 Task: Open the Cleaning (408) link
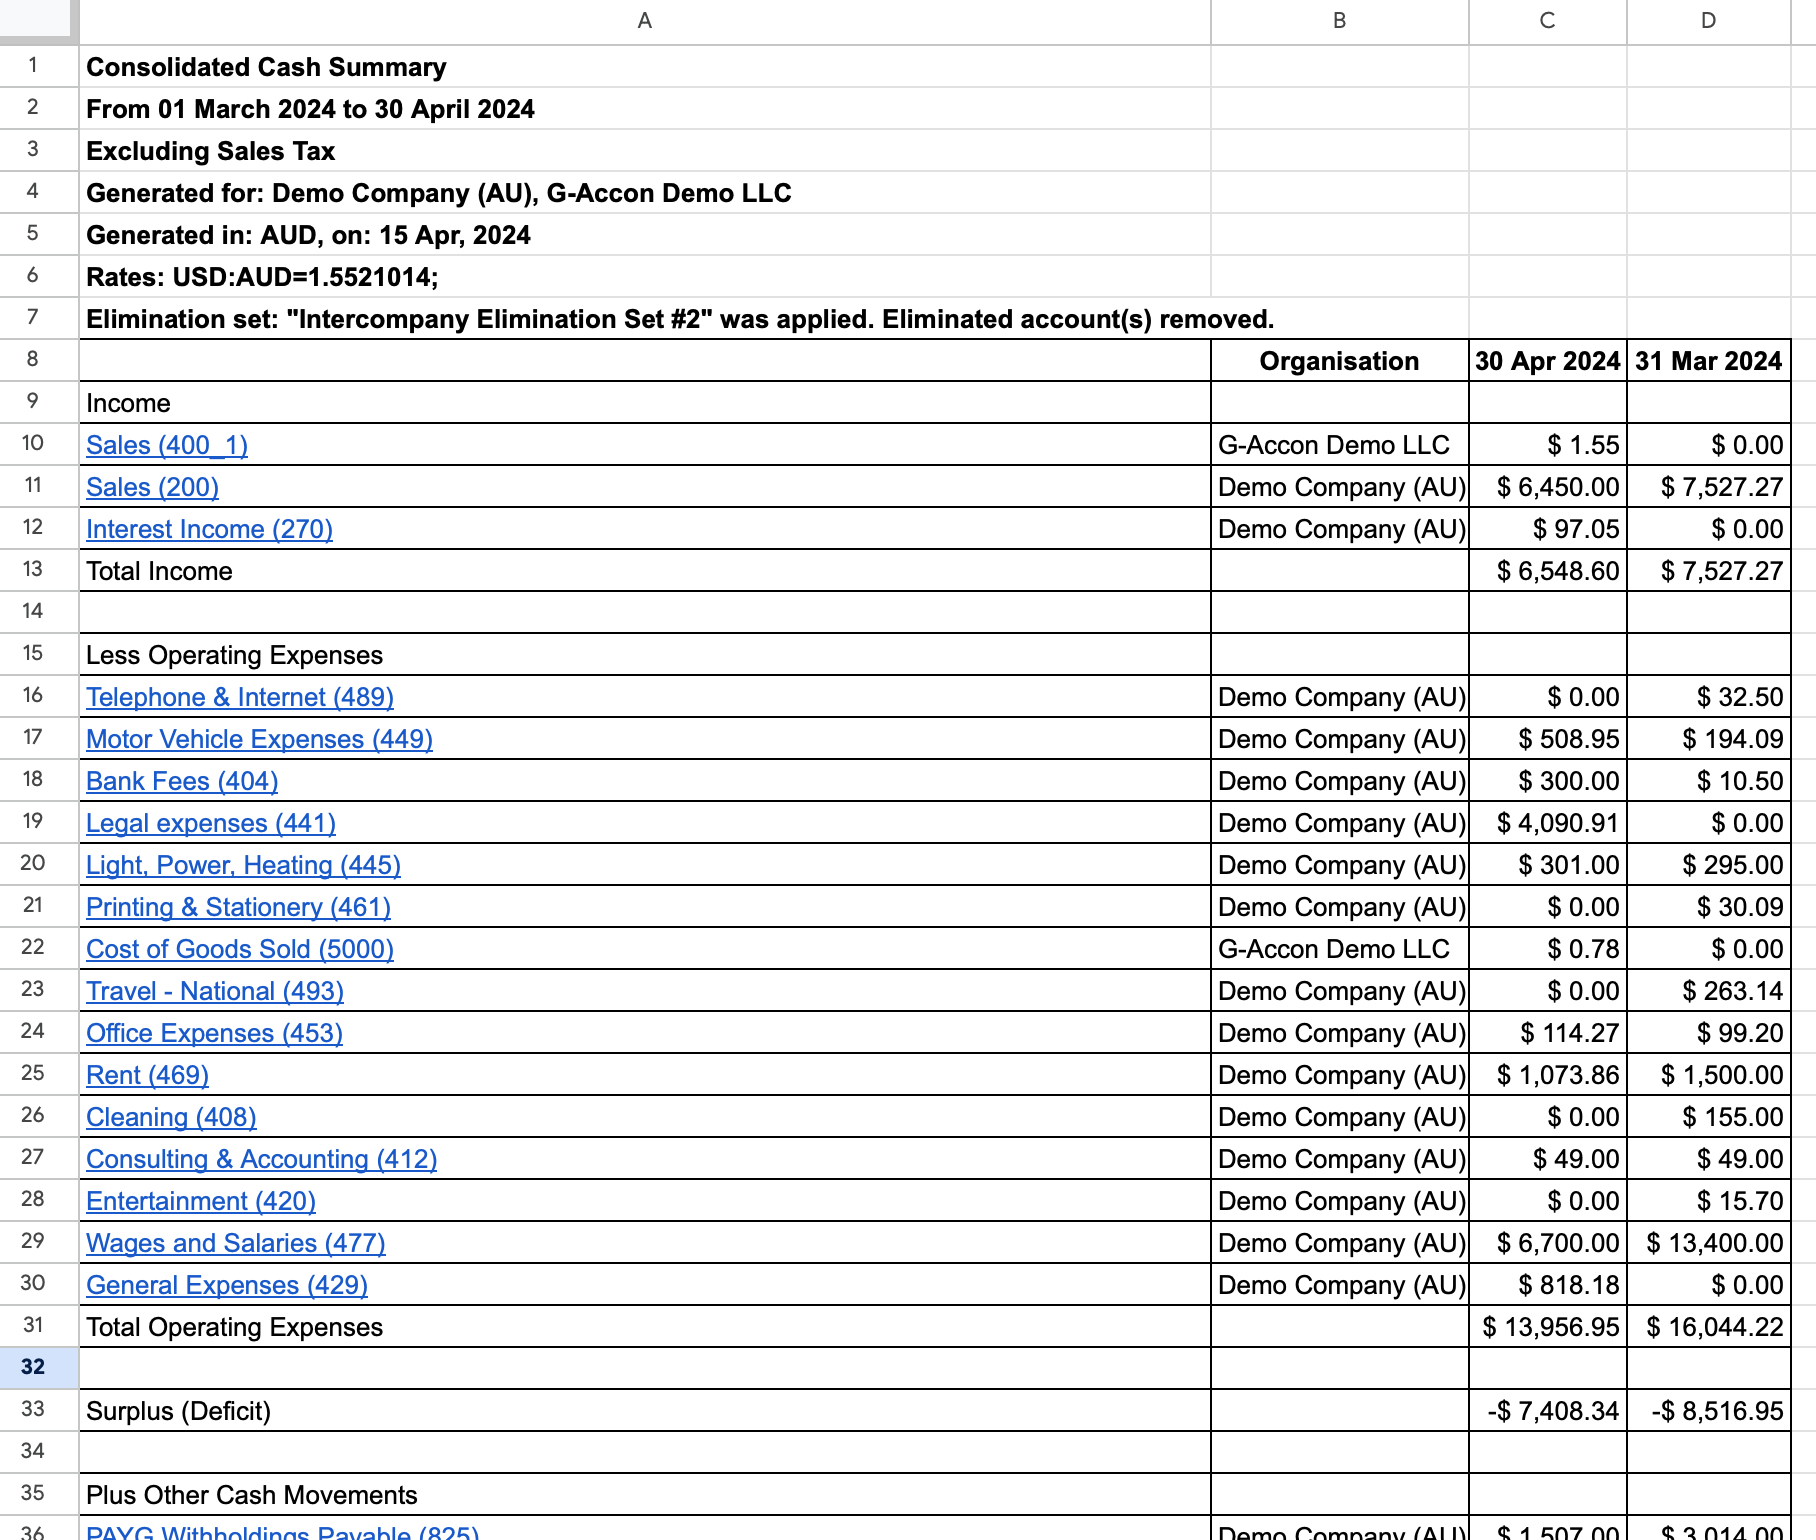171,1117
